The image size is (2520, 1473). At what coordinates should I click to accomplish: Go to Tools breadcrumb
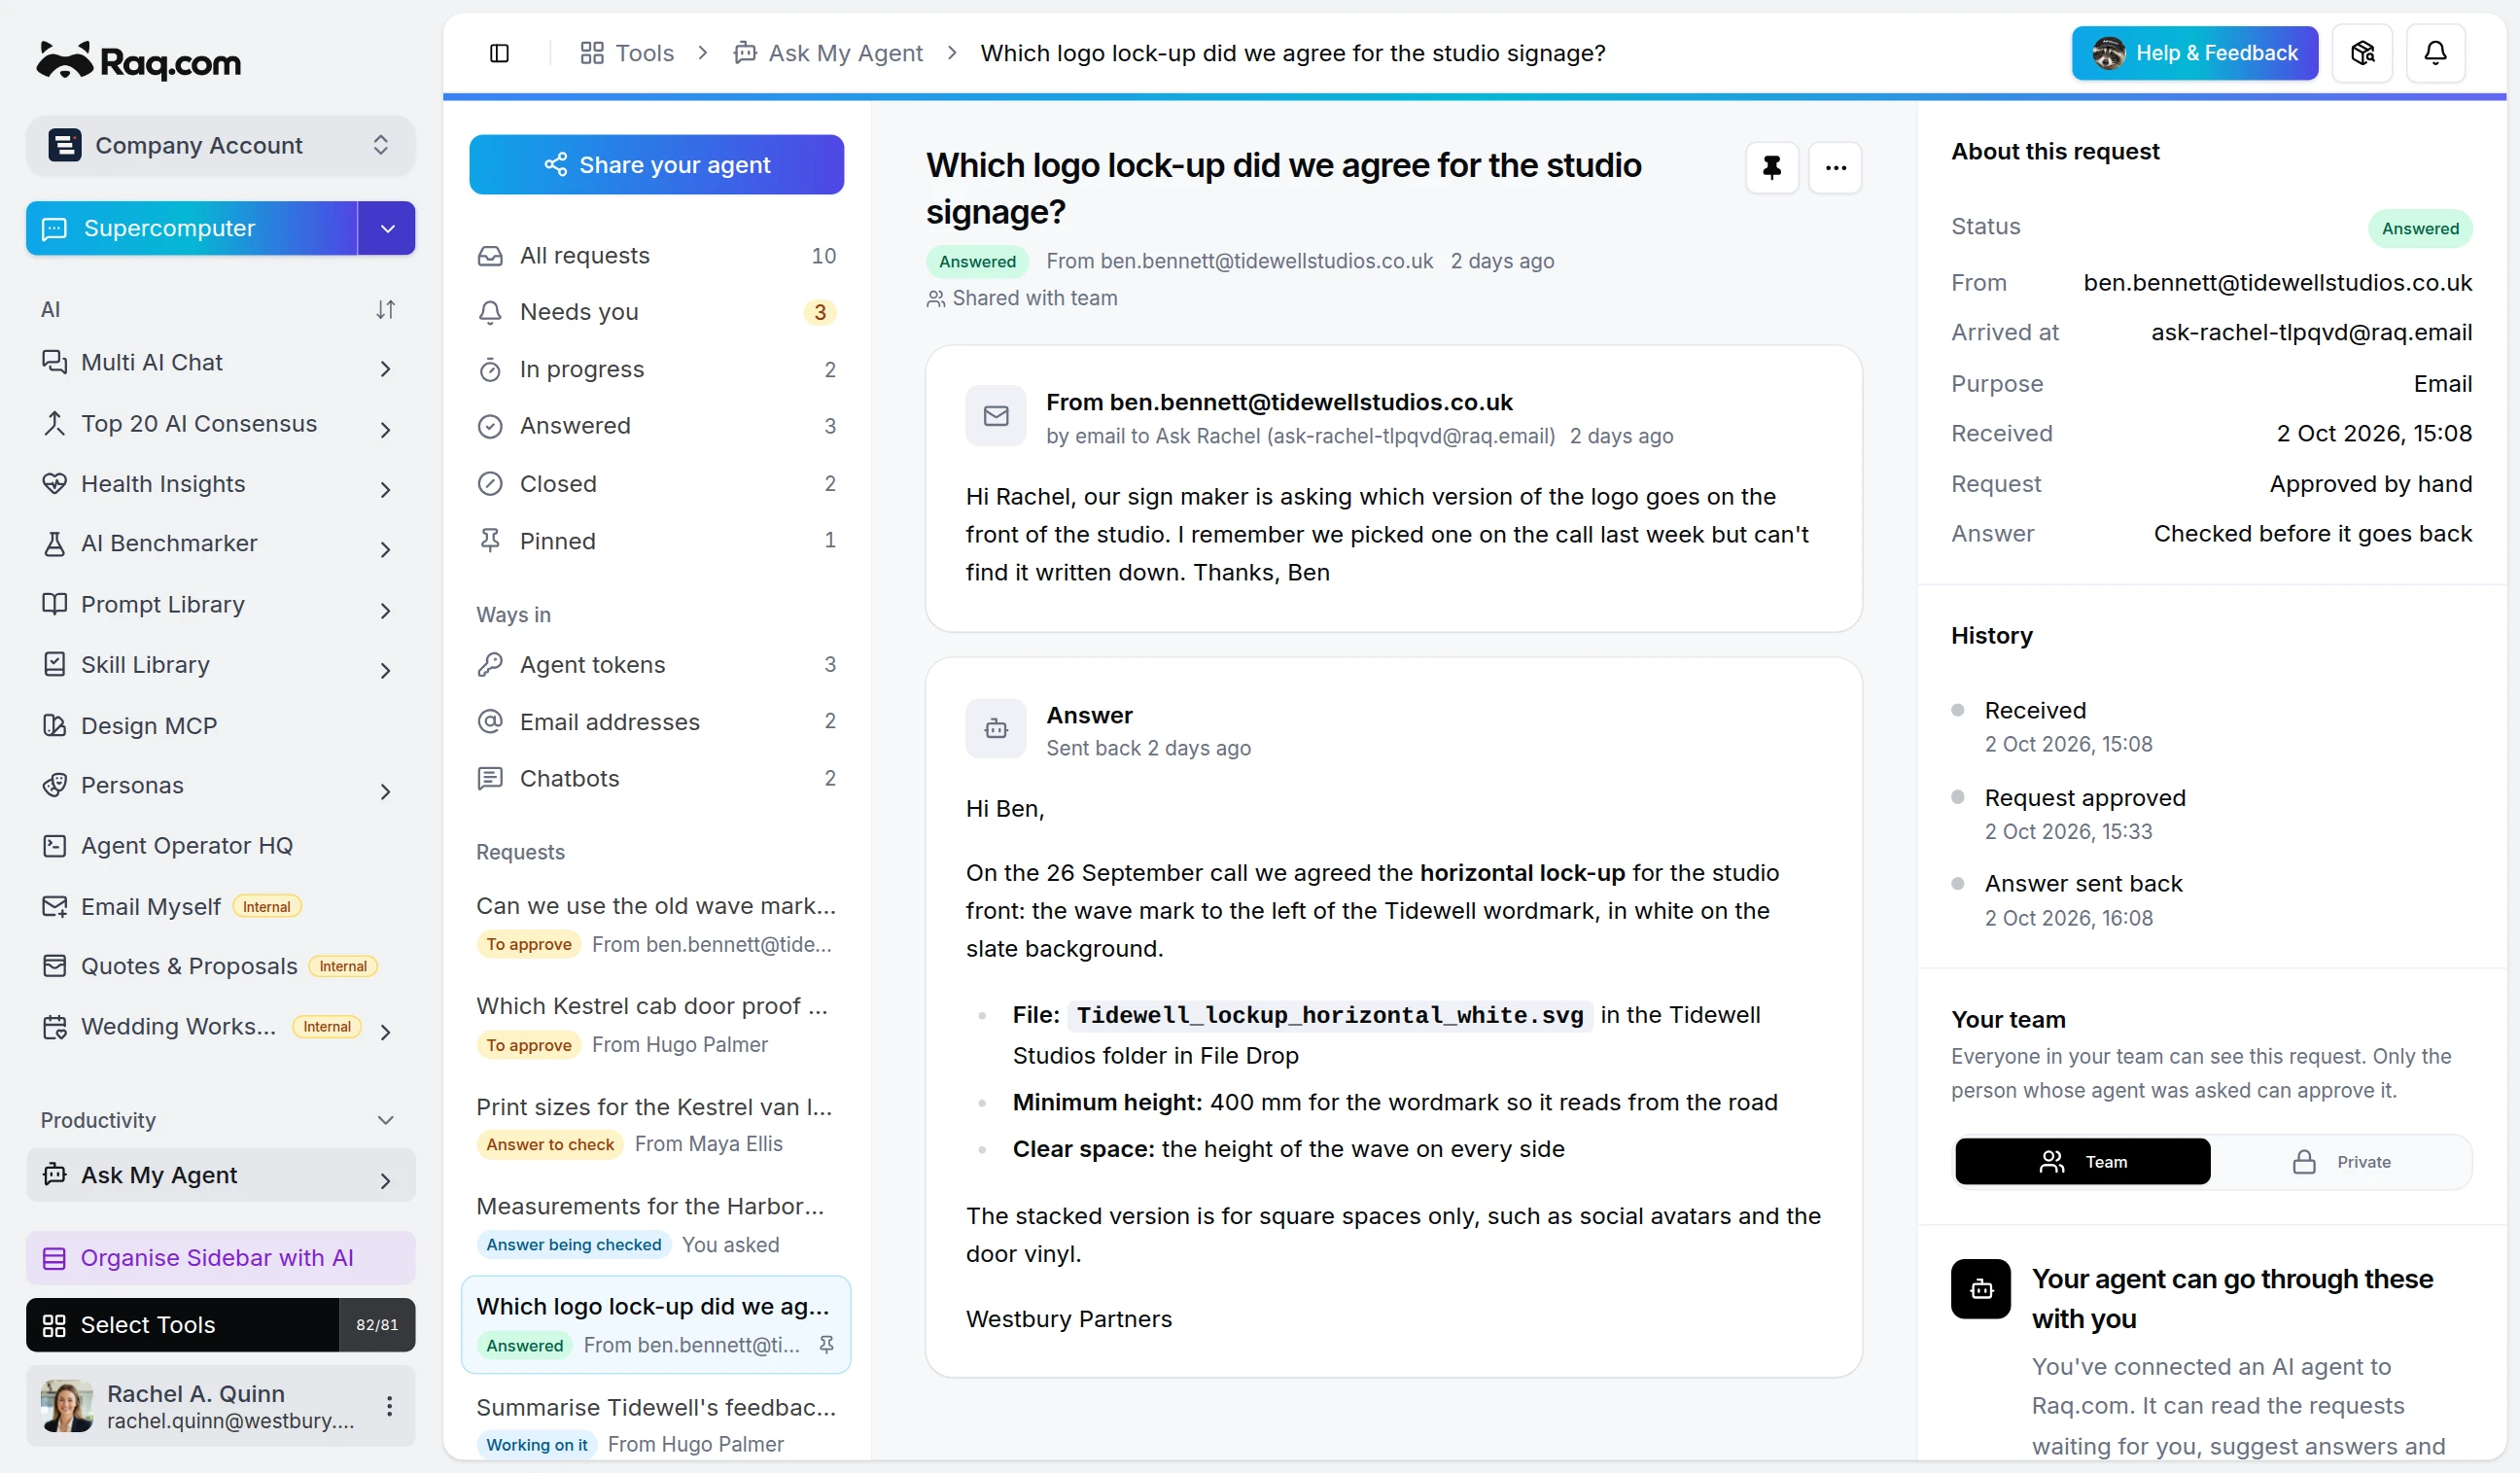(x=627, y=53)
